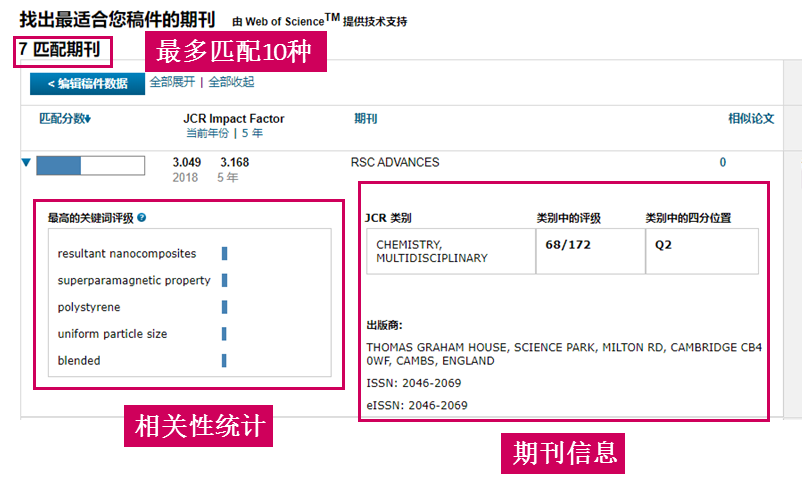Click the 出版商 label
802x492 pixels.
(385, 325)
